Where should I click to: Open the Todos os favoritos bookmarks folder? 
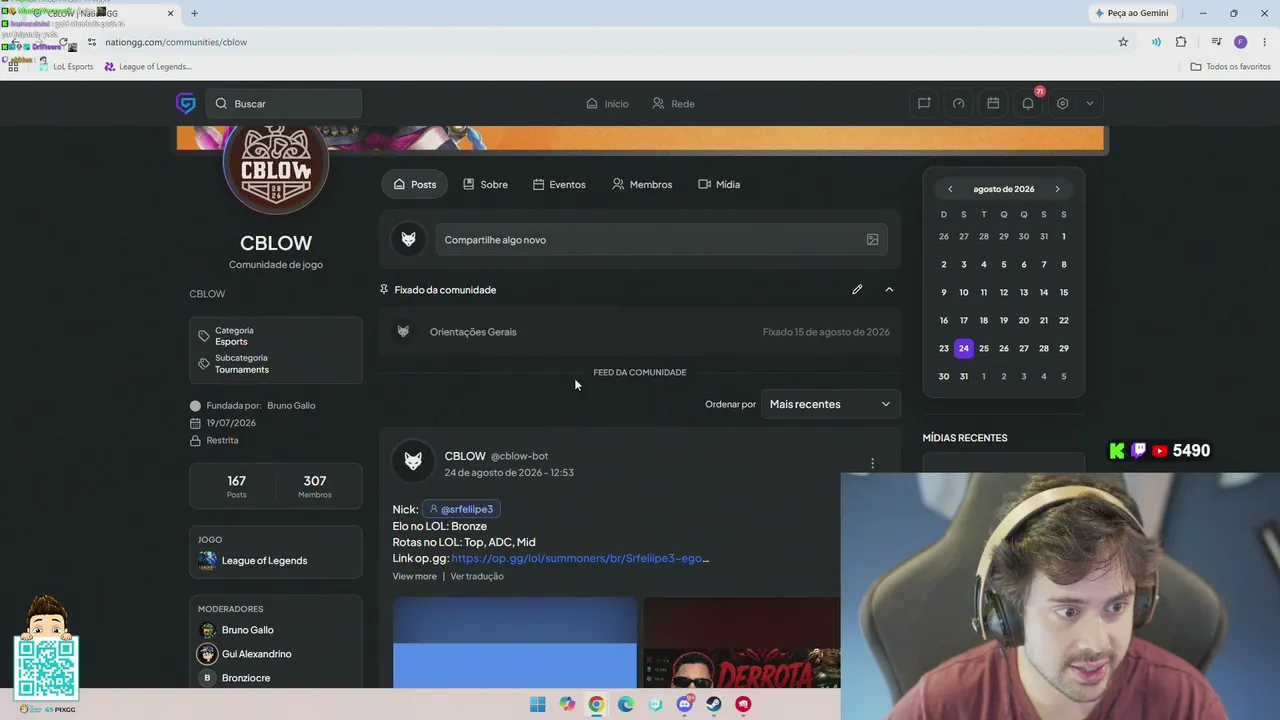coord(1230,67)
